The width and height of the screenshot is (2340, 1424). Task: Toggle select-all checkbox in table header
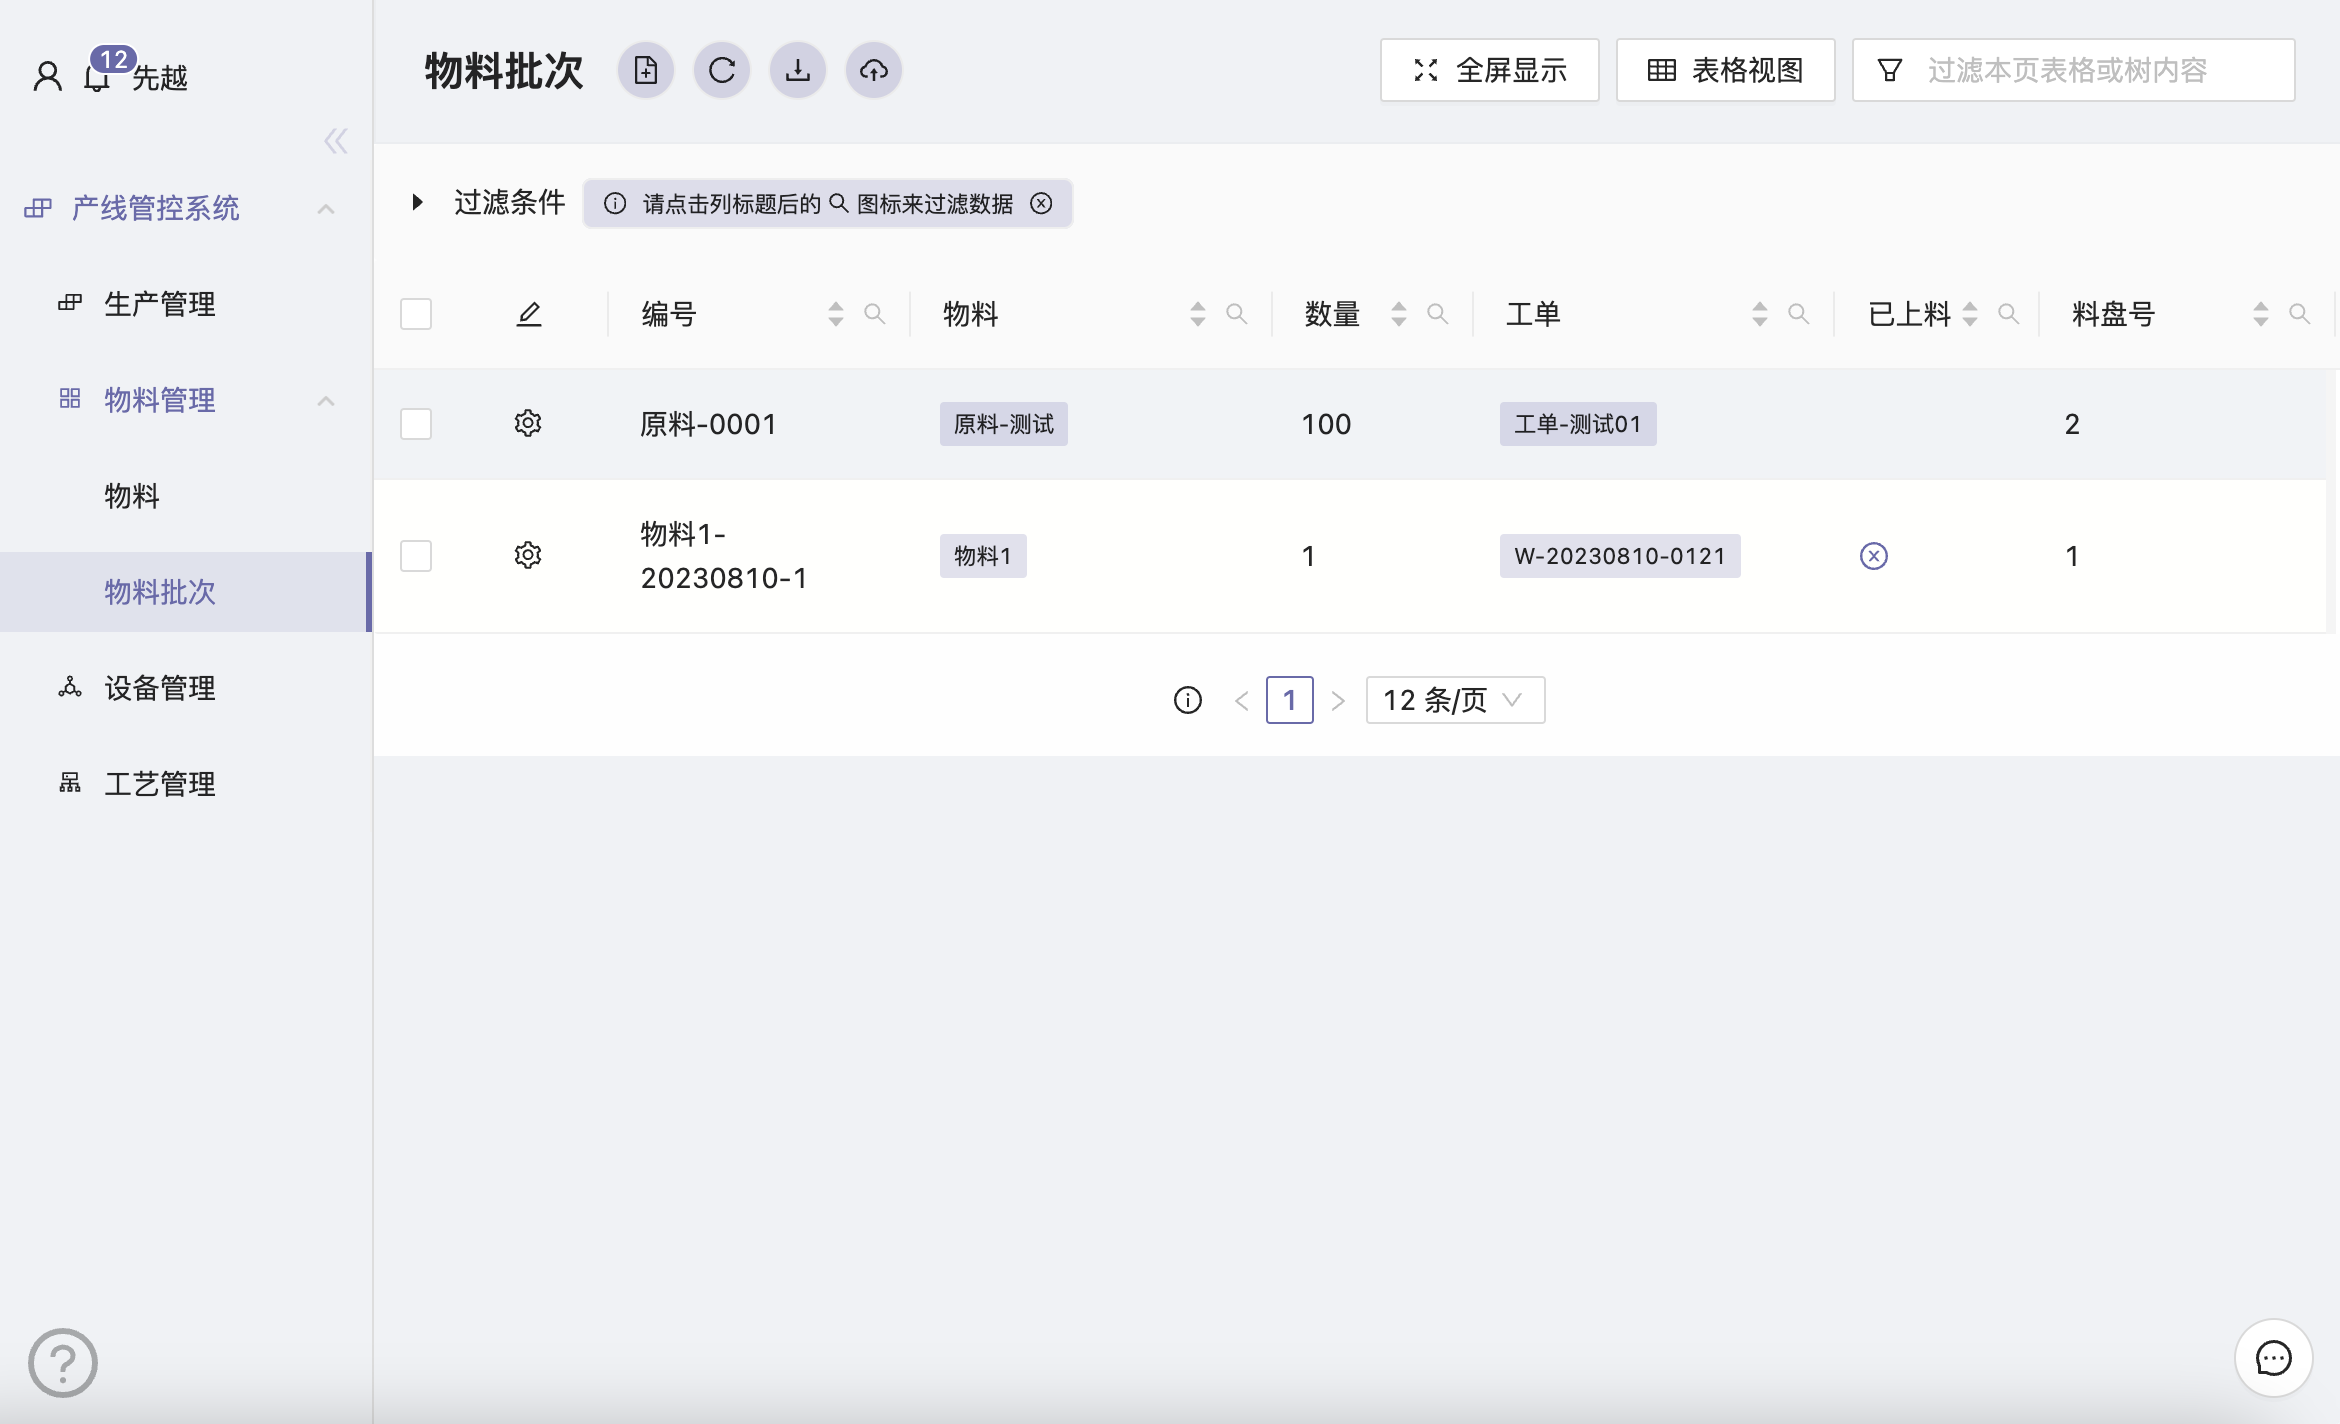point(416,314)
